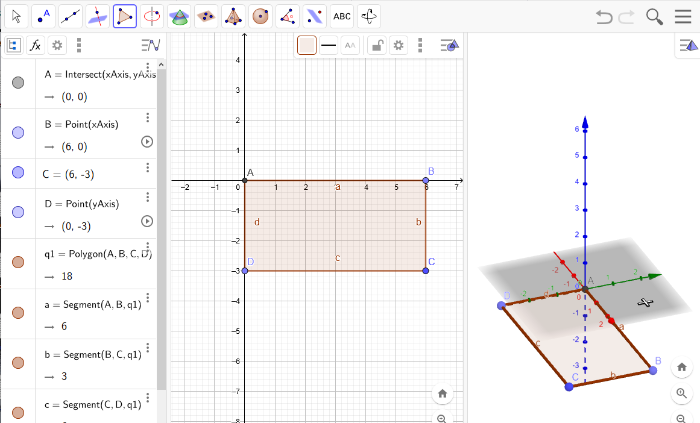Toggle the 3D view style bar
This screenshot has width=700, height=423.
tap(688, 45)
